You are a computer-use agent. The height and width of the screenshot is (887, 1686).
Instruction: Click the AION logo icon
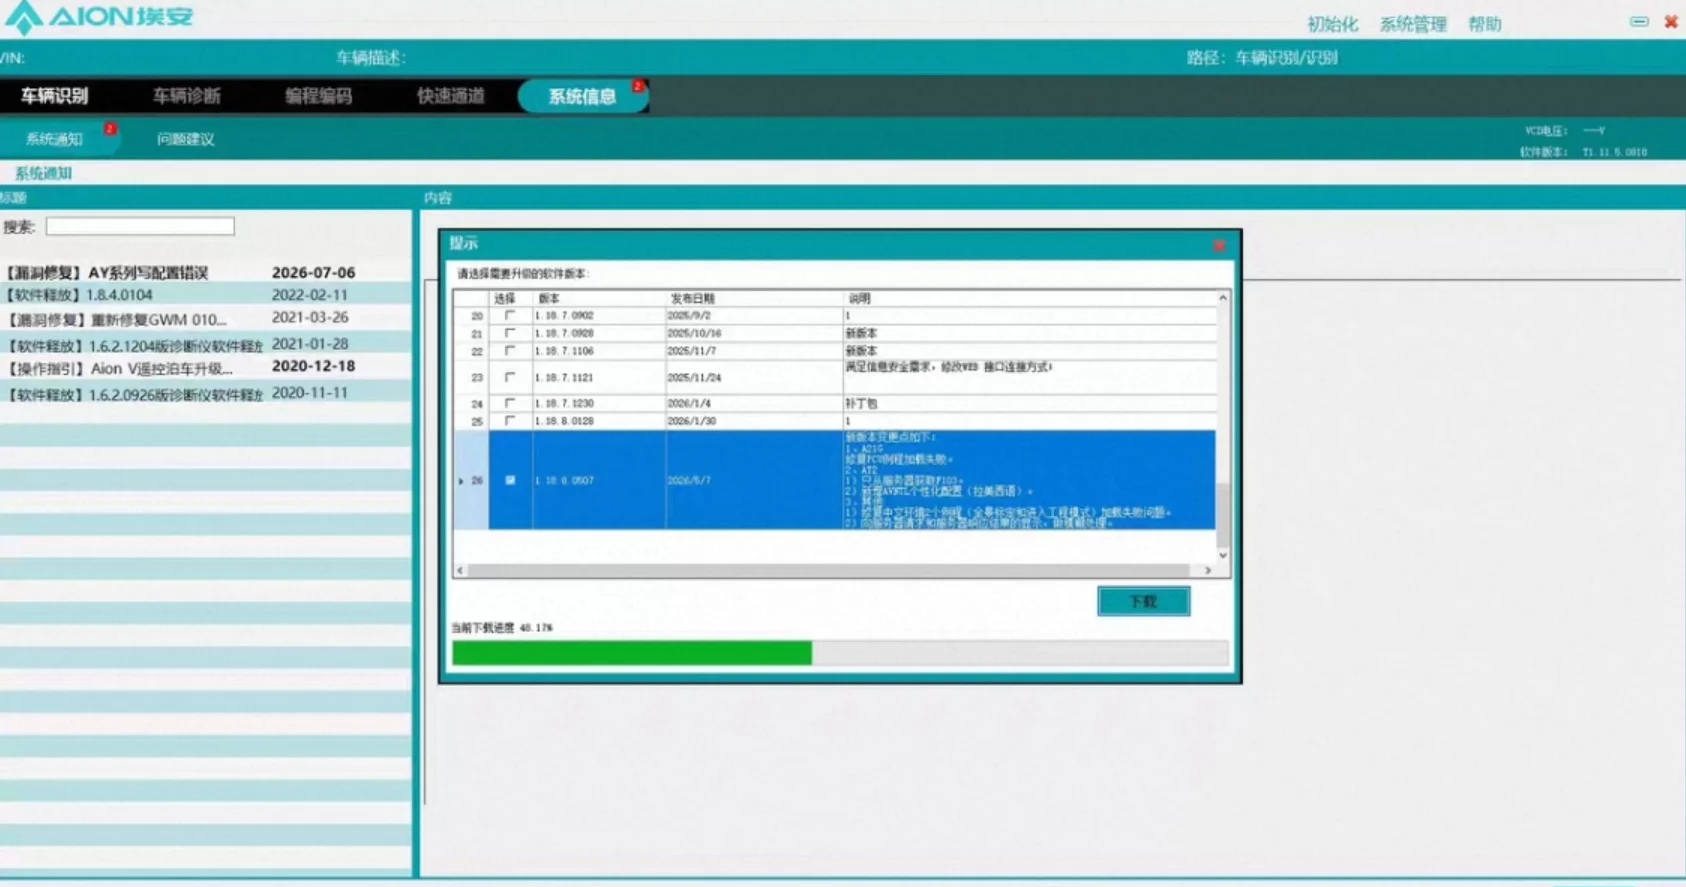pos(22,16)
